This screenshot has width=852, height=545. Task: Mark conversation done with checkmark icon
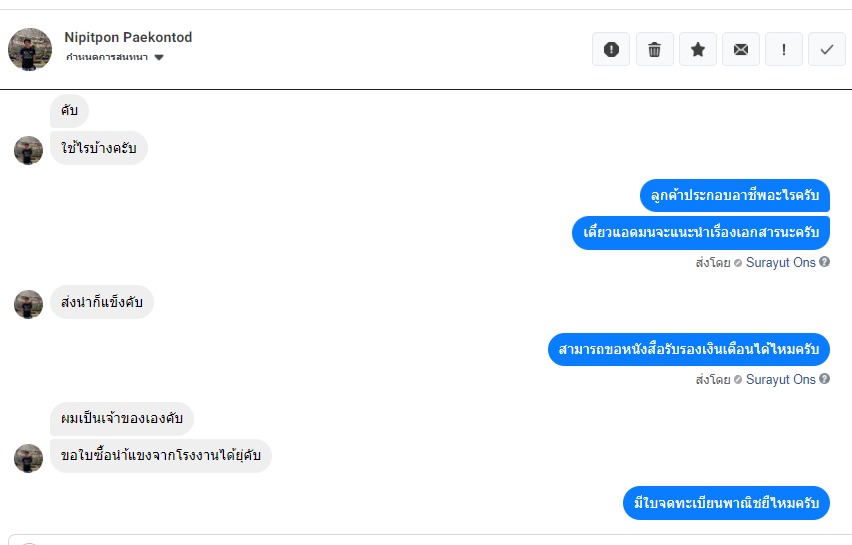pyautogui.click(x=827, y=49)
